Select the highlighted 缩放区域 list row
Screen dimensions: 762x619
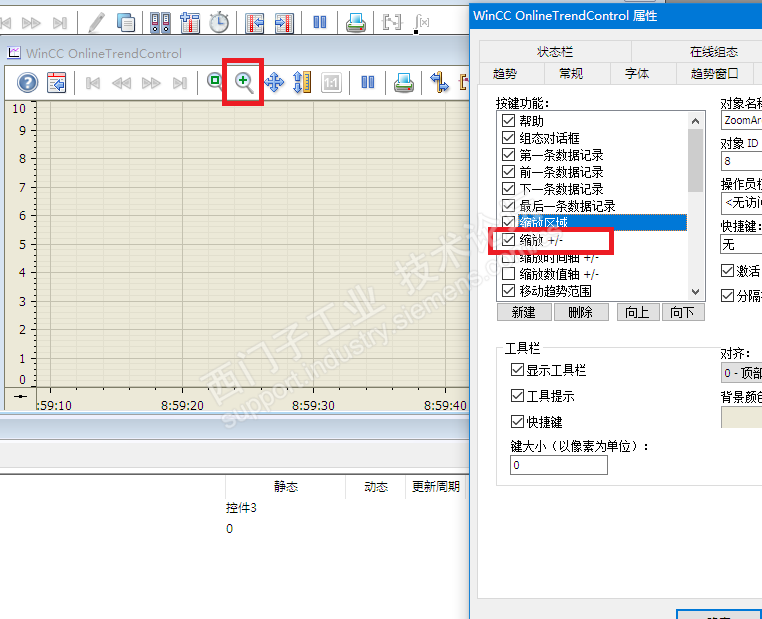click(x=602, y=223)
